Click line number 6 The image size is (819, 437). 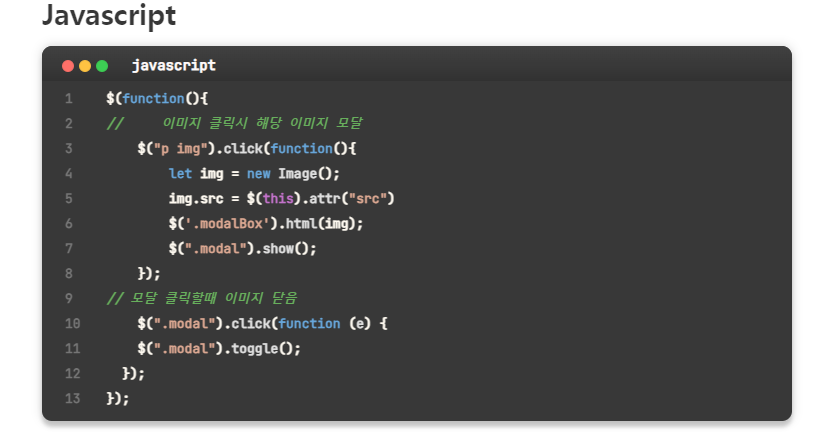[x=68, y=224]
